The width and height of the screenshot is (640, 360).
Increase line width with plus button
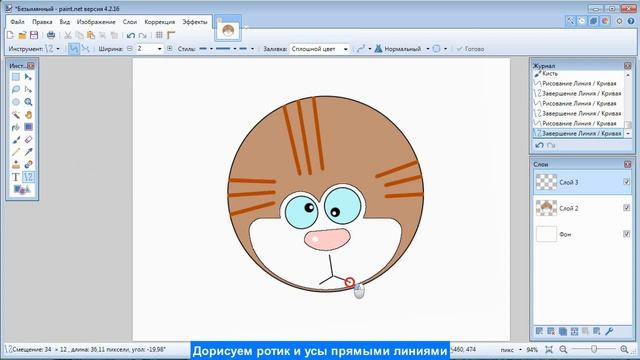[170, 49]
